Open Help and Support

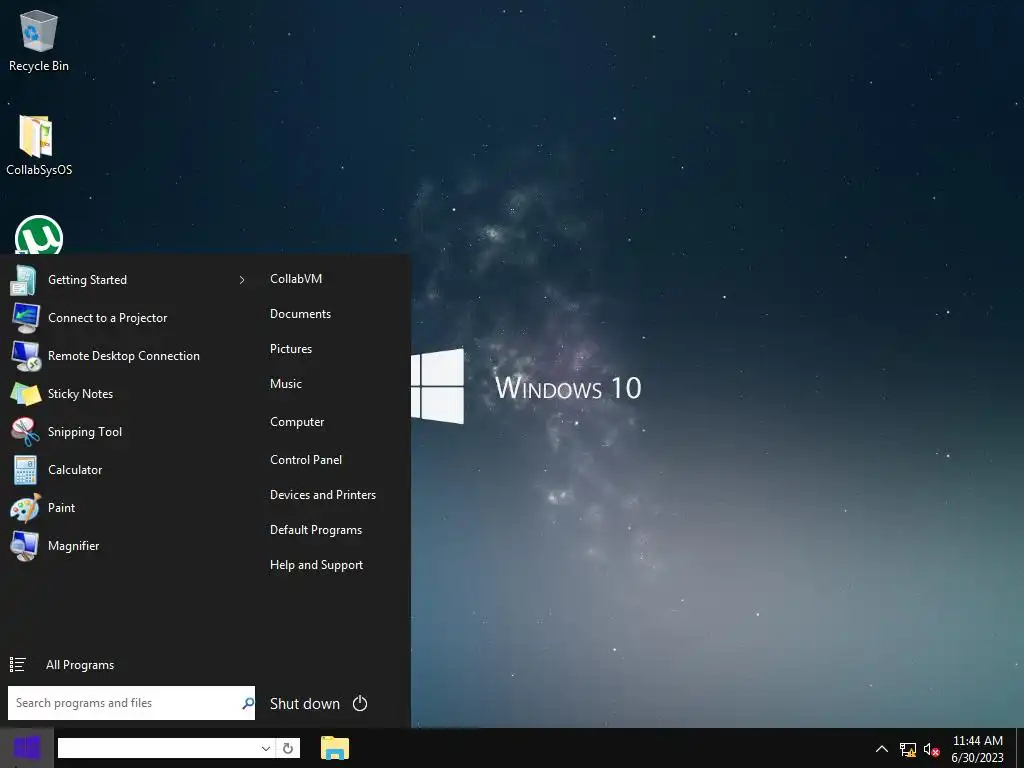point(316,565)
